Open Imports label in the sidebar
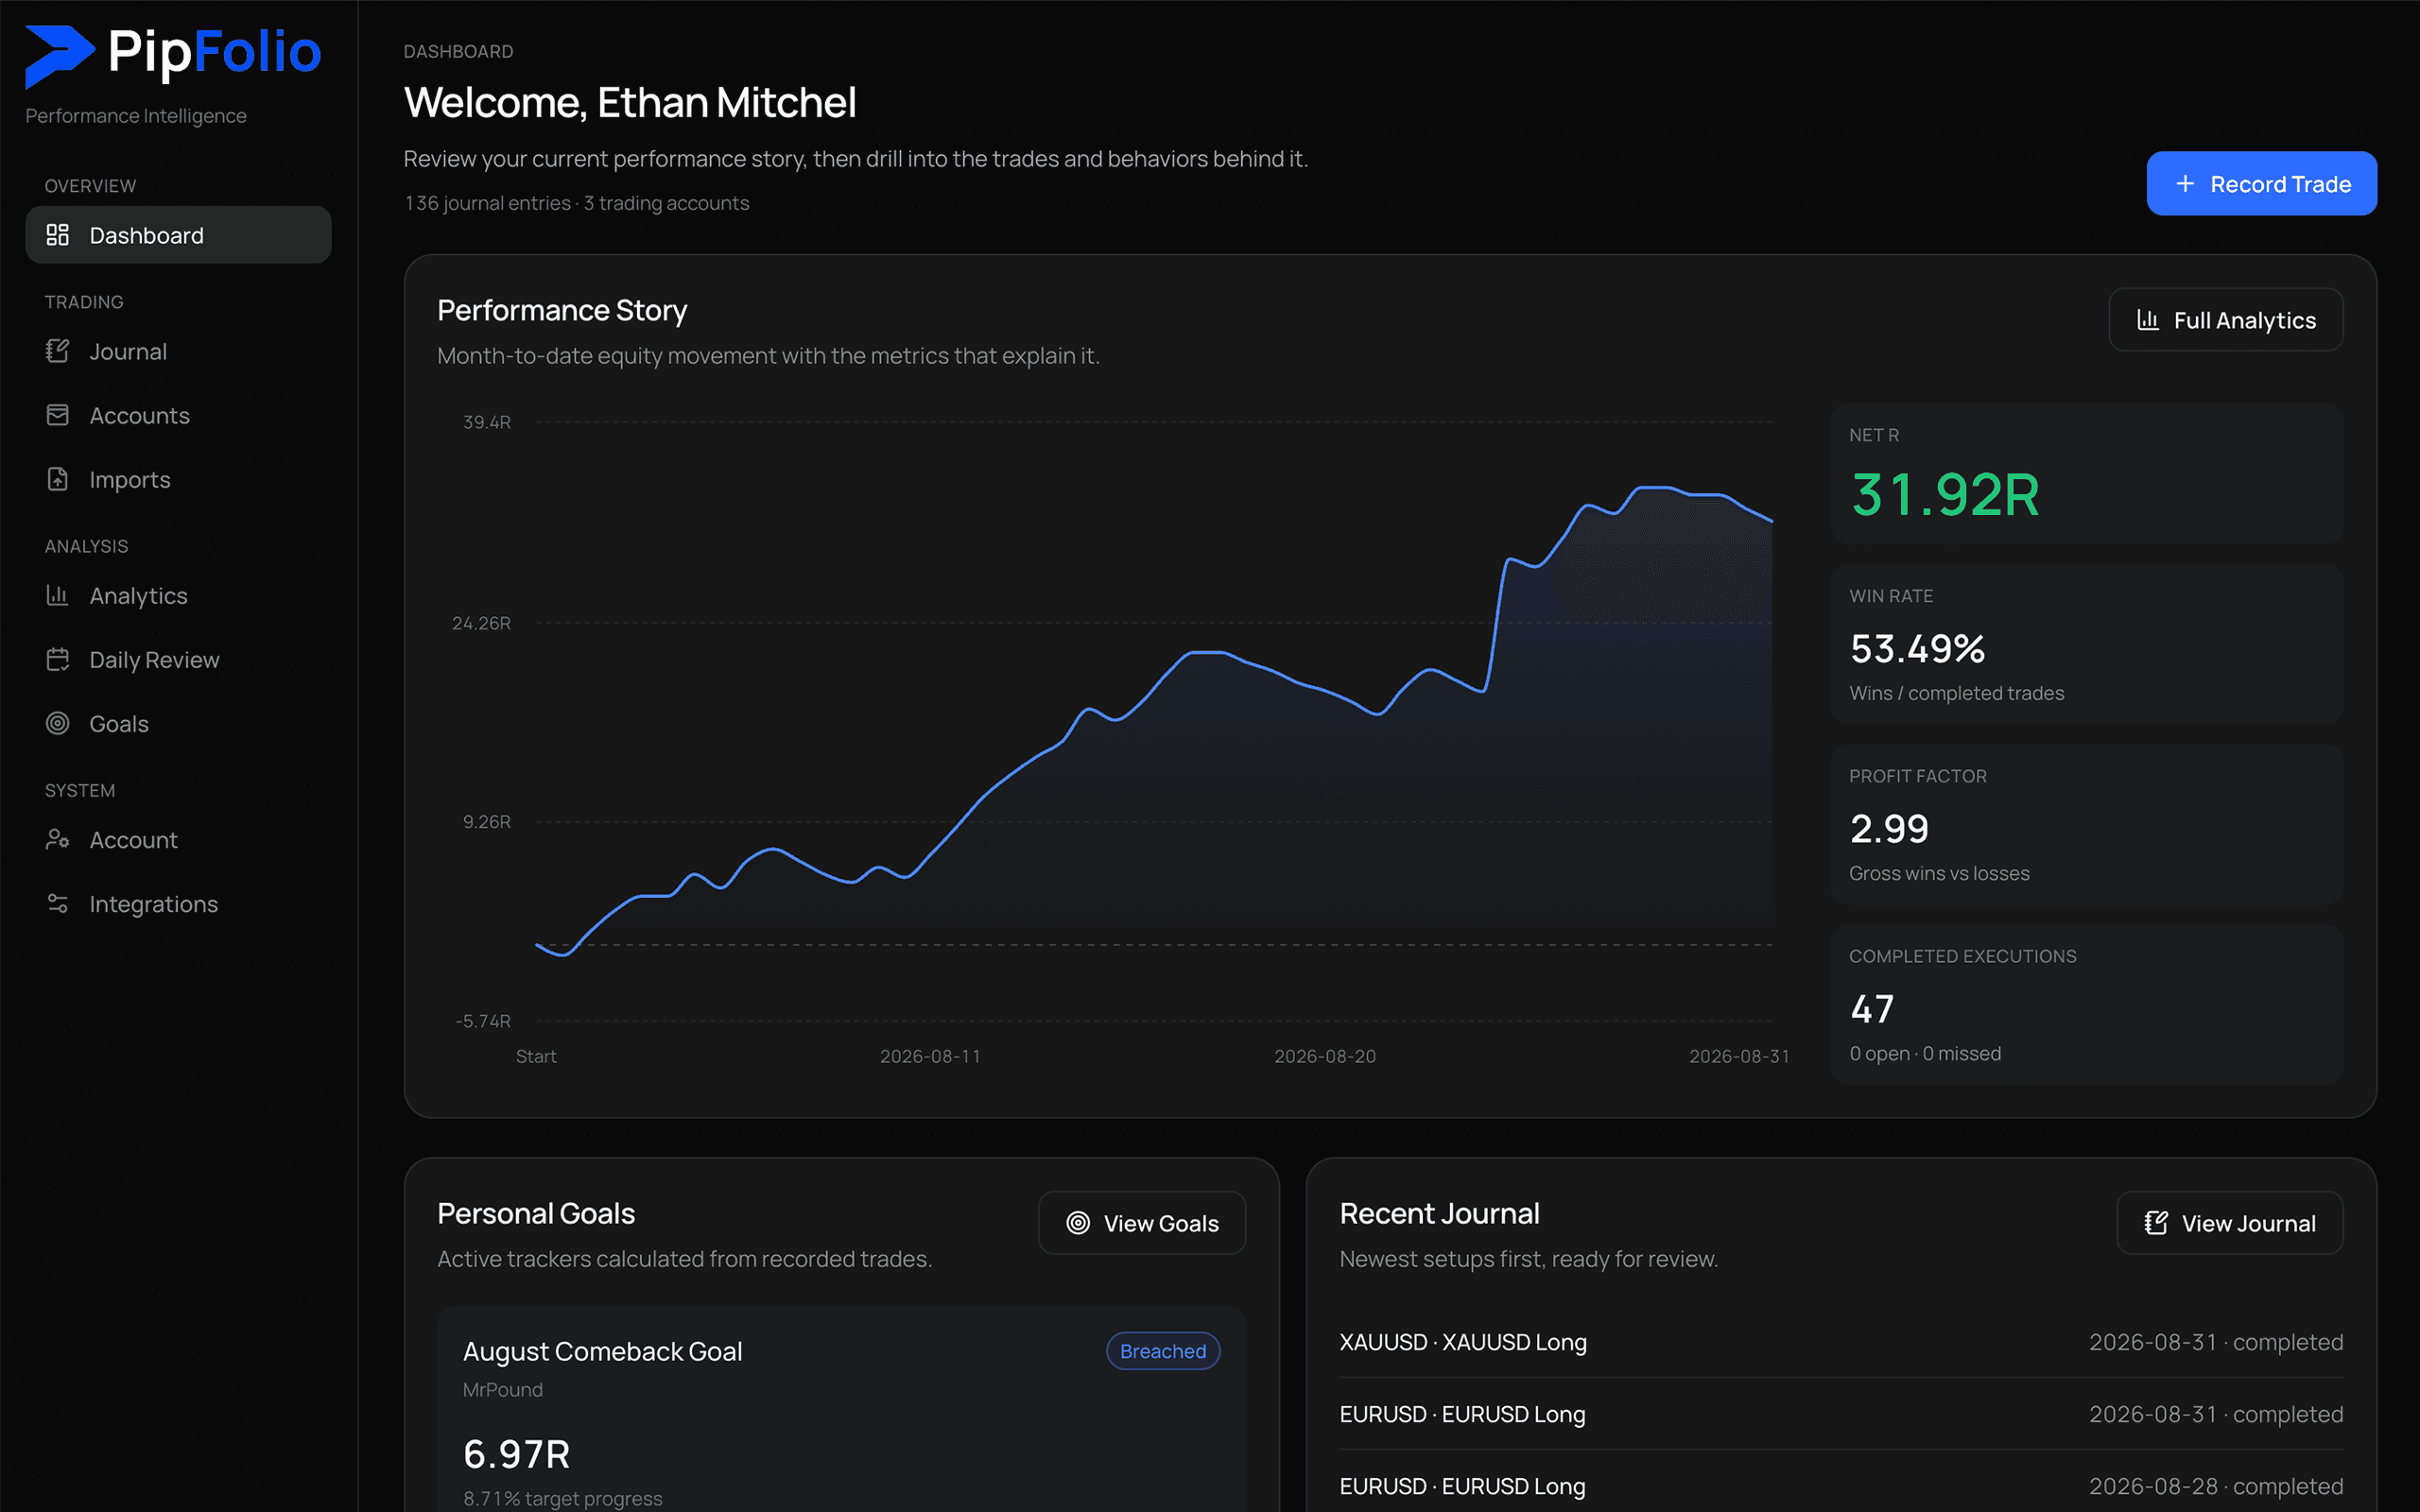2420x1512 pixels. click(x=130, y=480)
